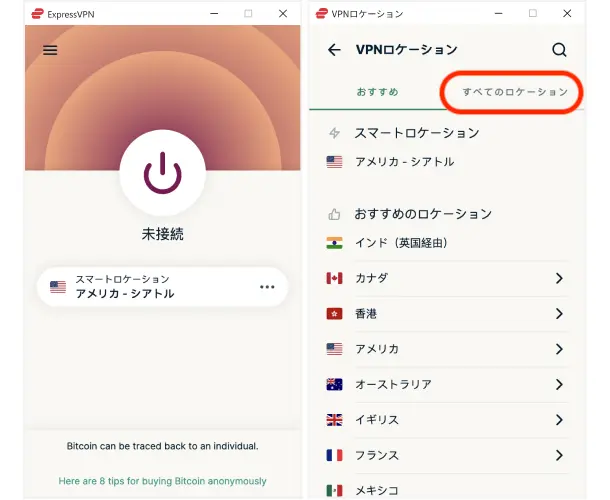Screen dimensions: 610x500
Task: Click the UK flag icon
Action: [334, 420]
